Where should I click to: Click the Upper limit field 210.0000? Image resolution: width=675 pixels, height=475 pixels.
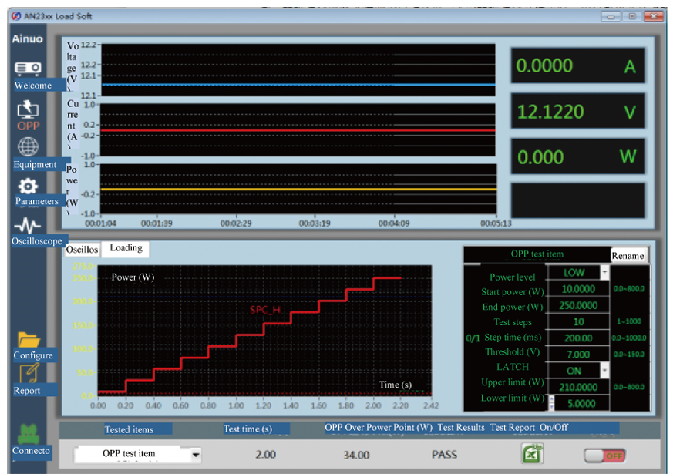(x=578, y=387)
